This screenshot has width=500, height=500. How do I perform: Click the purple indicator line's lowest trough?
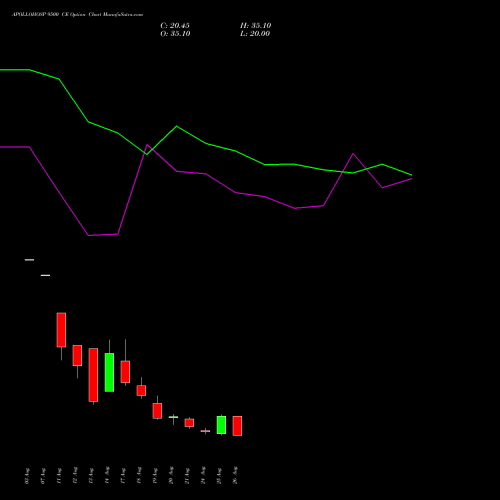click(89, 235)
